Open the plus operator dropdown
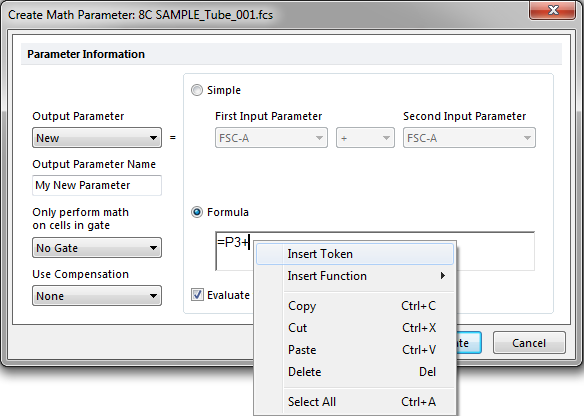Image resolution: width=584 pixels, height=416 pixels. pos(365,138)
